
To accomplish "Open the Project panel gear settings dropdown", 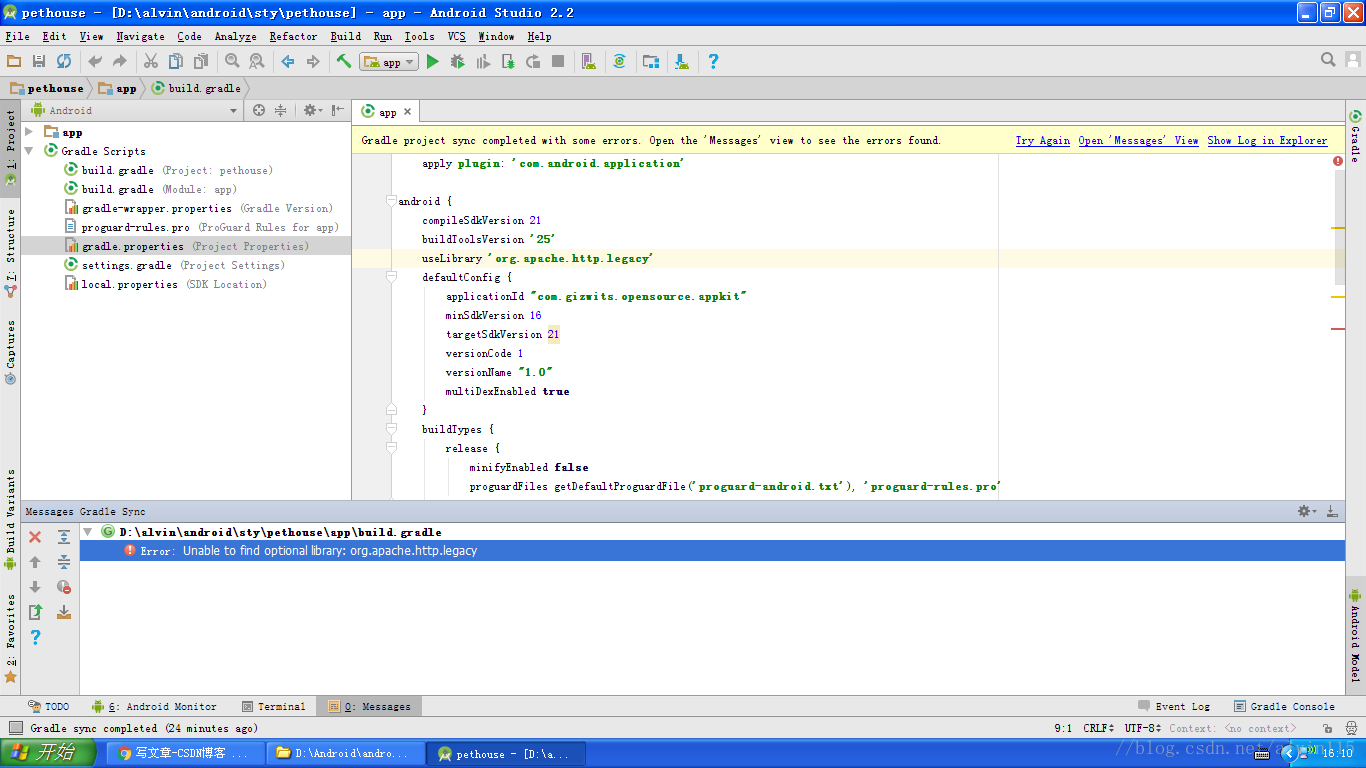I will point(312,111).
